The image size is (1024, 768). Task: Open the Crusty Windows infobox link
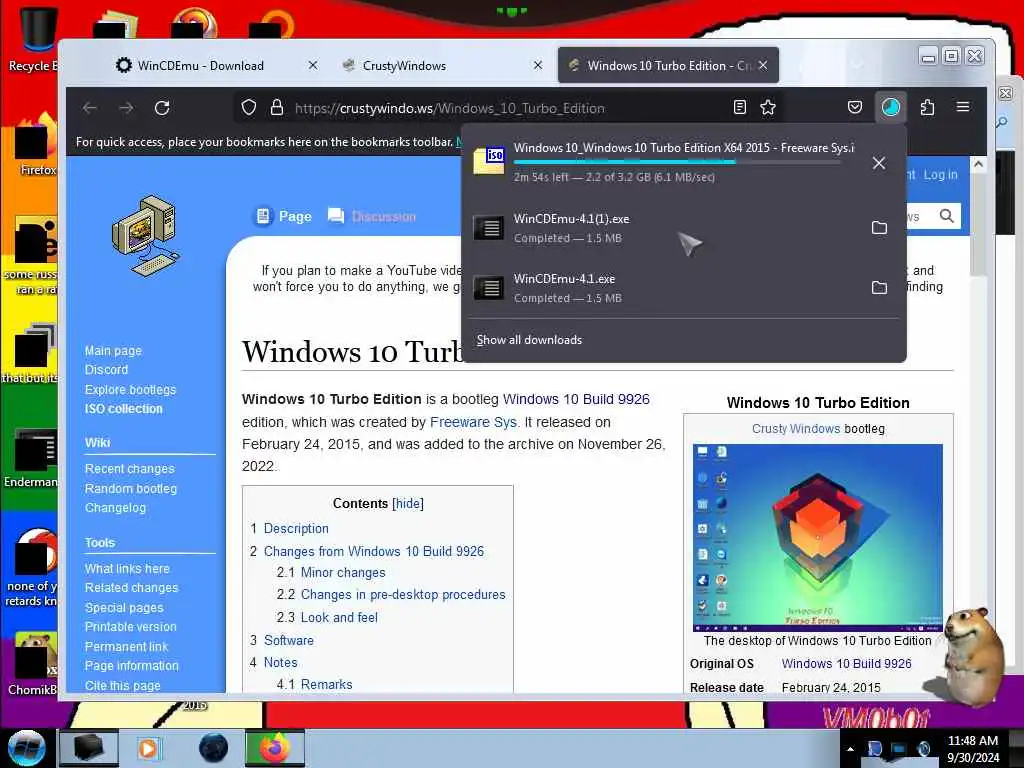click(795, 428)
